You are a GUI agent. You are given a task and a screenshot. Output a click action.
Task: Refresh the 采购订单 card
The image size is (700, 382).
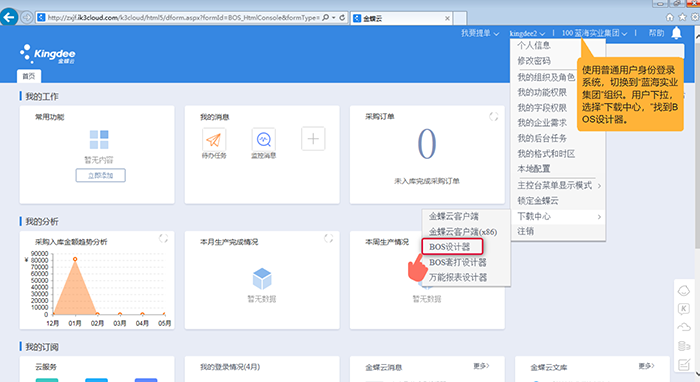click(x=493, y=117)
